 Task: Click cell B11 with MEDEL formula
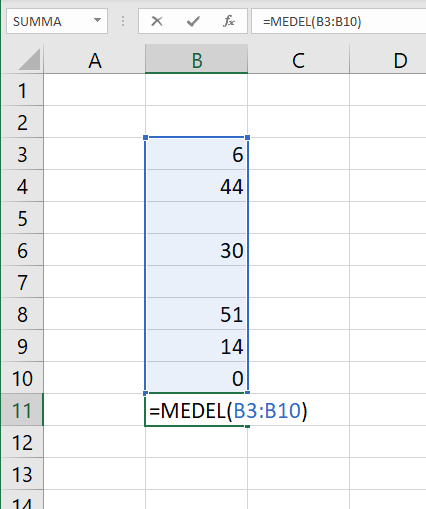(x=197, y=410)
